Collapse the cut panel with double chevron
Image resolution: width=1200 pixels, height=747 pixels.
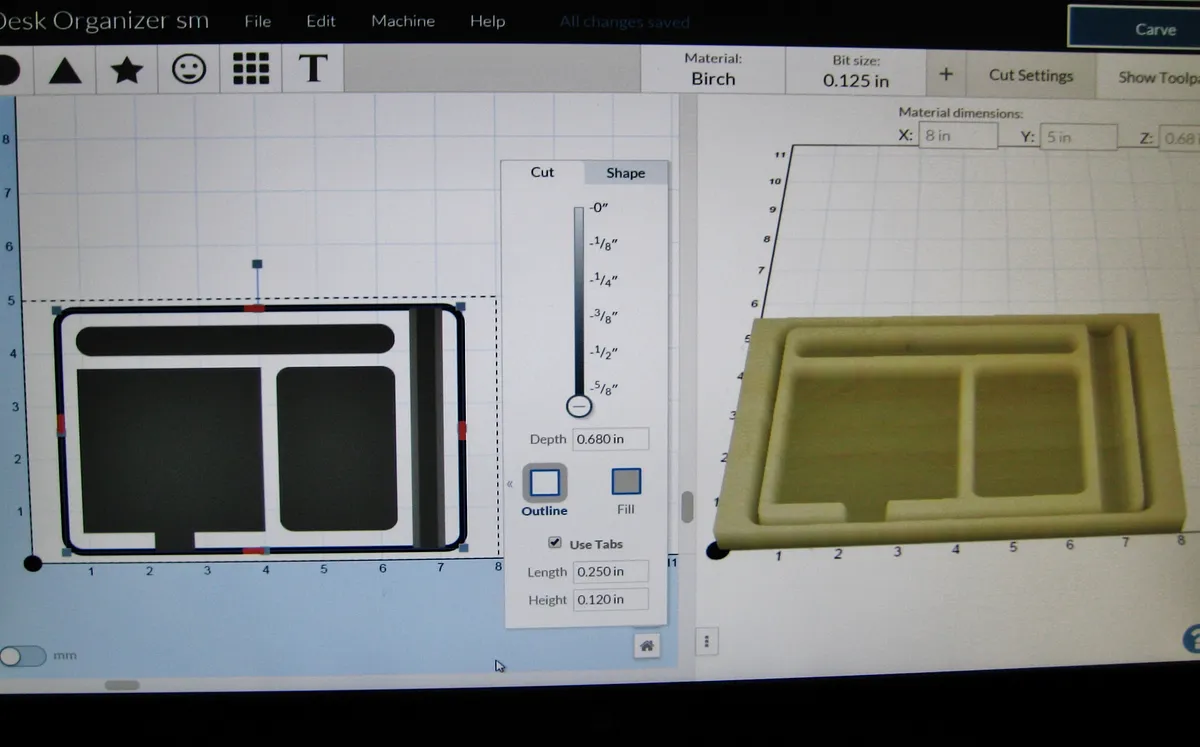pos(510,484)
